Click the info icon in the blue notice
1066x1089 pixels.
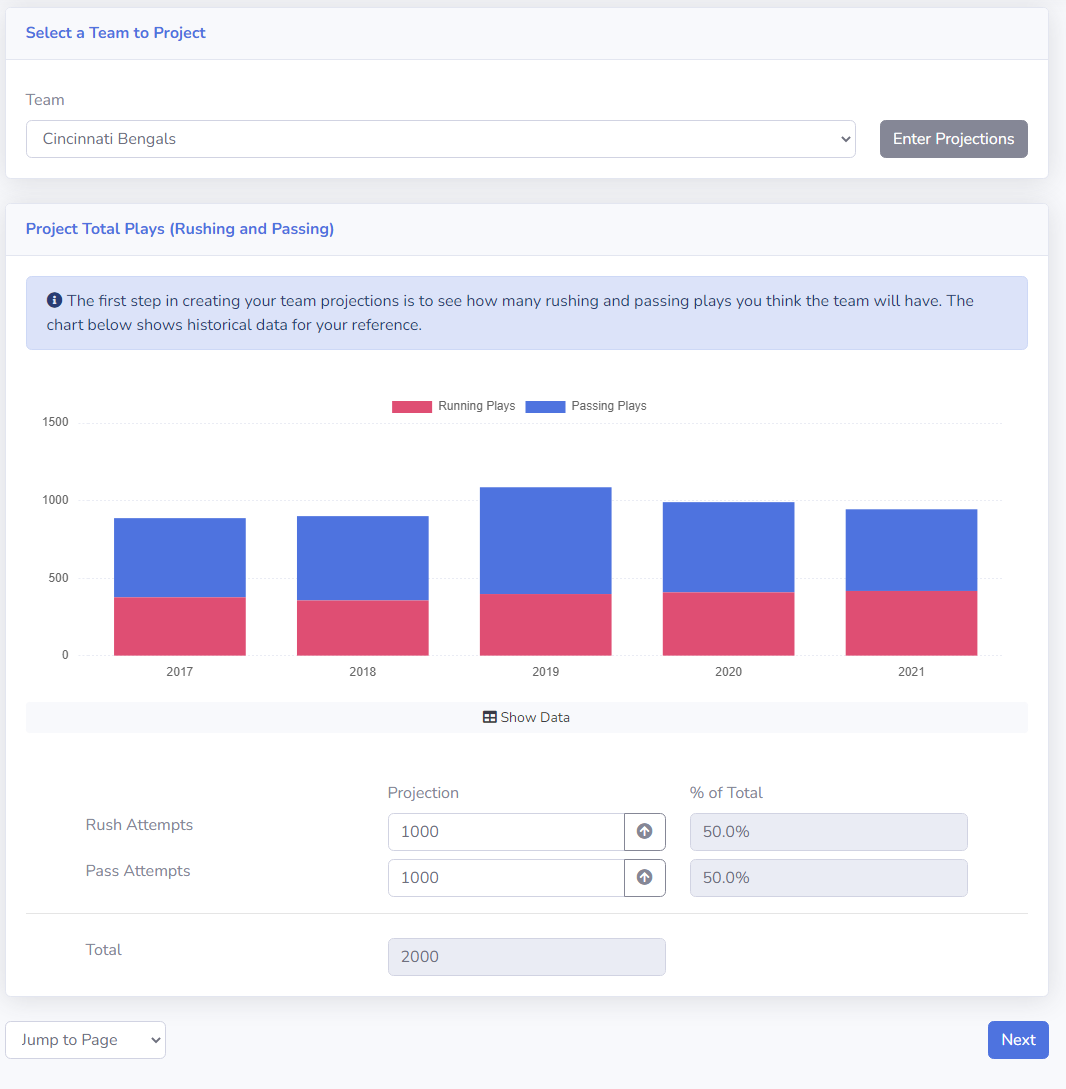[x=54, y=300]
